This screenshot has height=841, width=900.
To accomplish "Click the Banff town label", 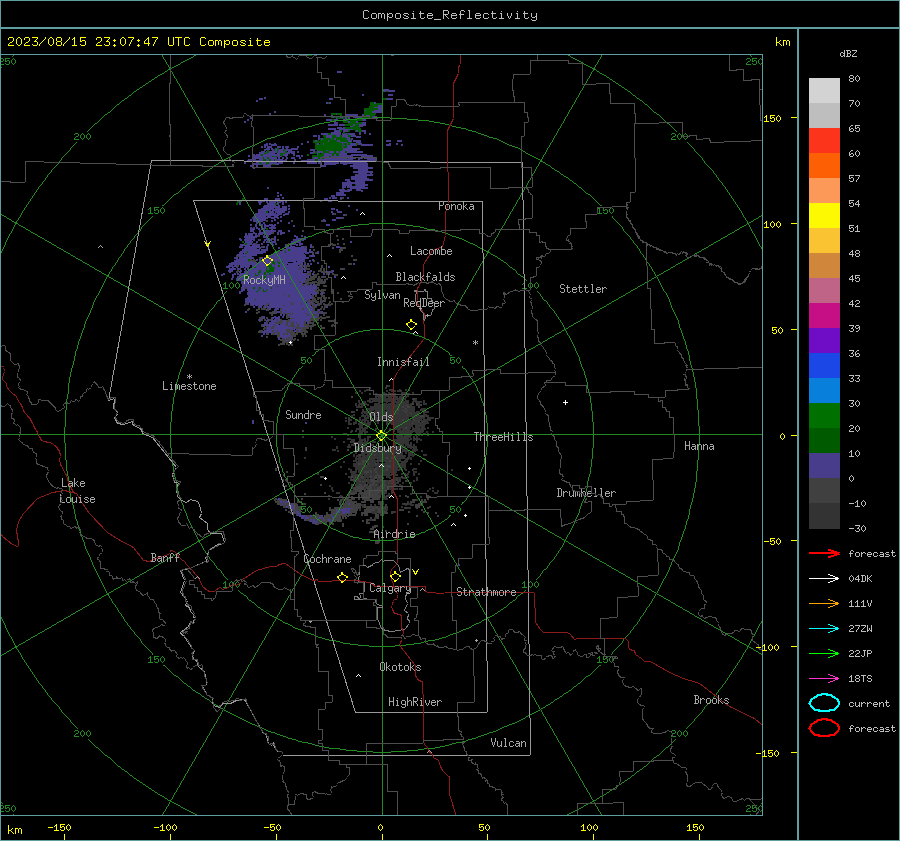I will coord(165,558).
